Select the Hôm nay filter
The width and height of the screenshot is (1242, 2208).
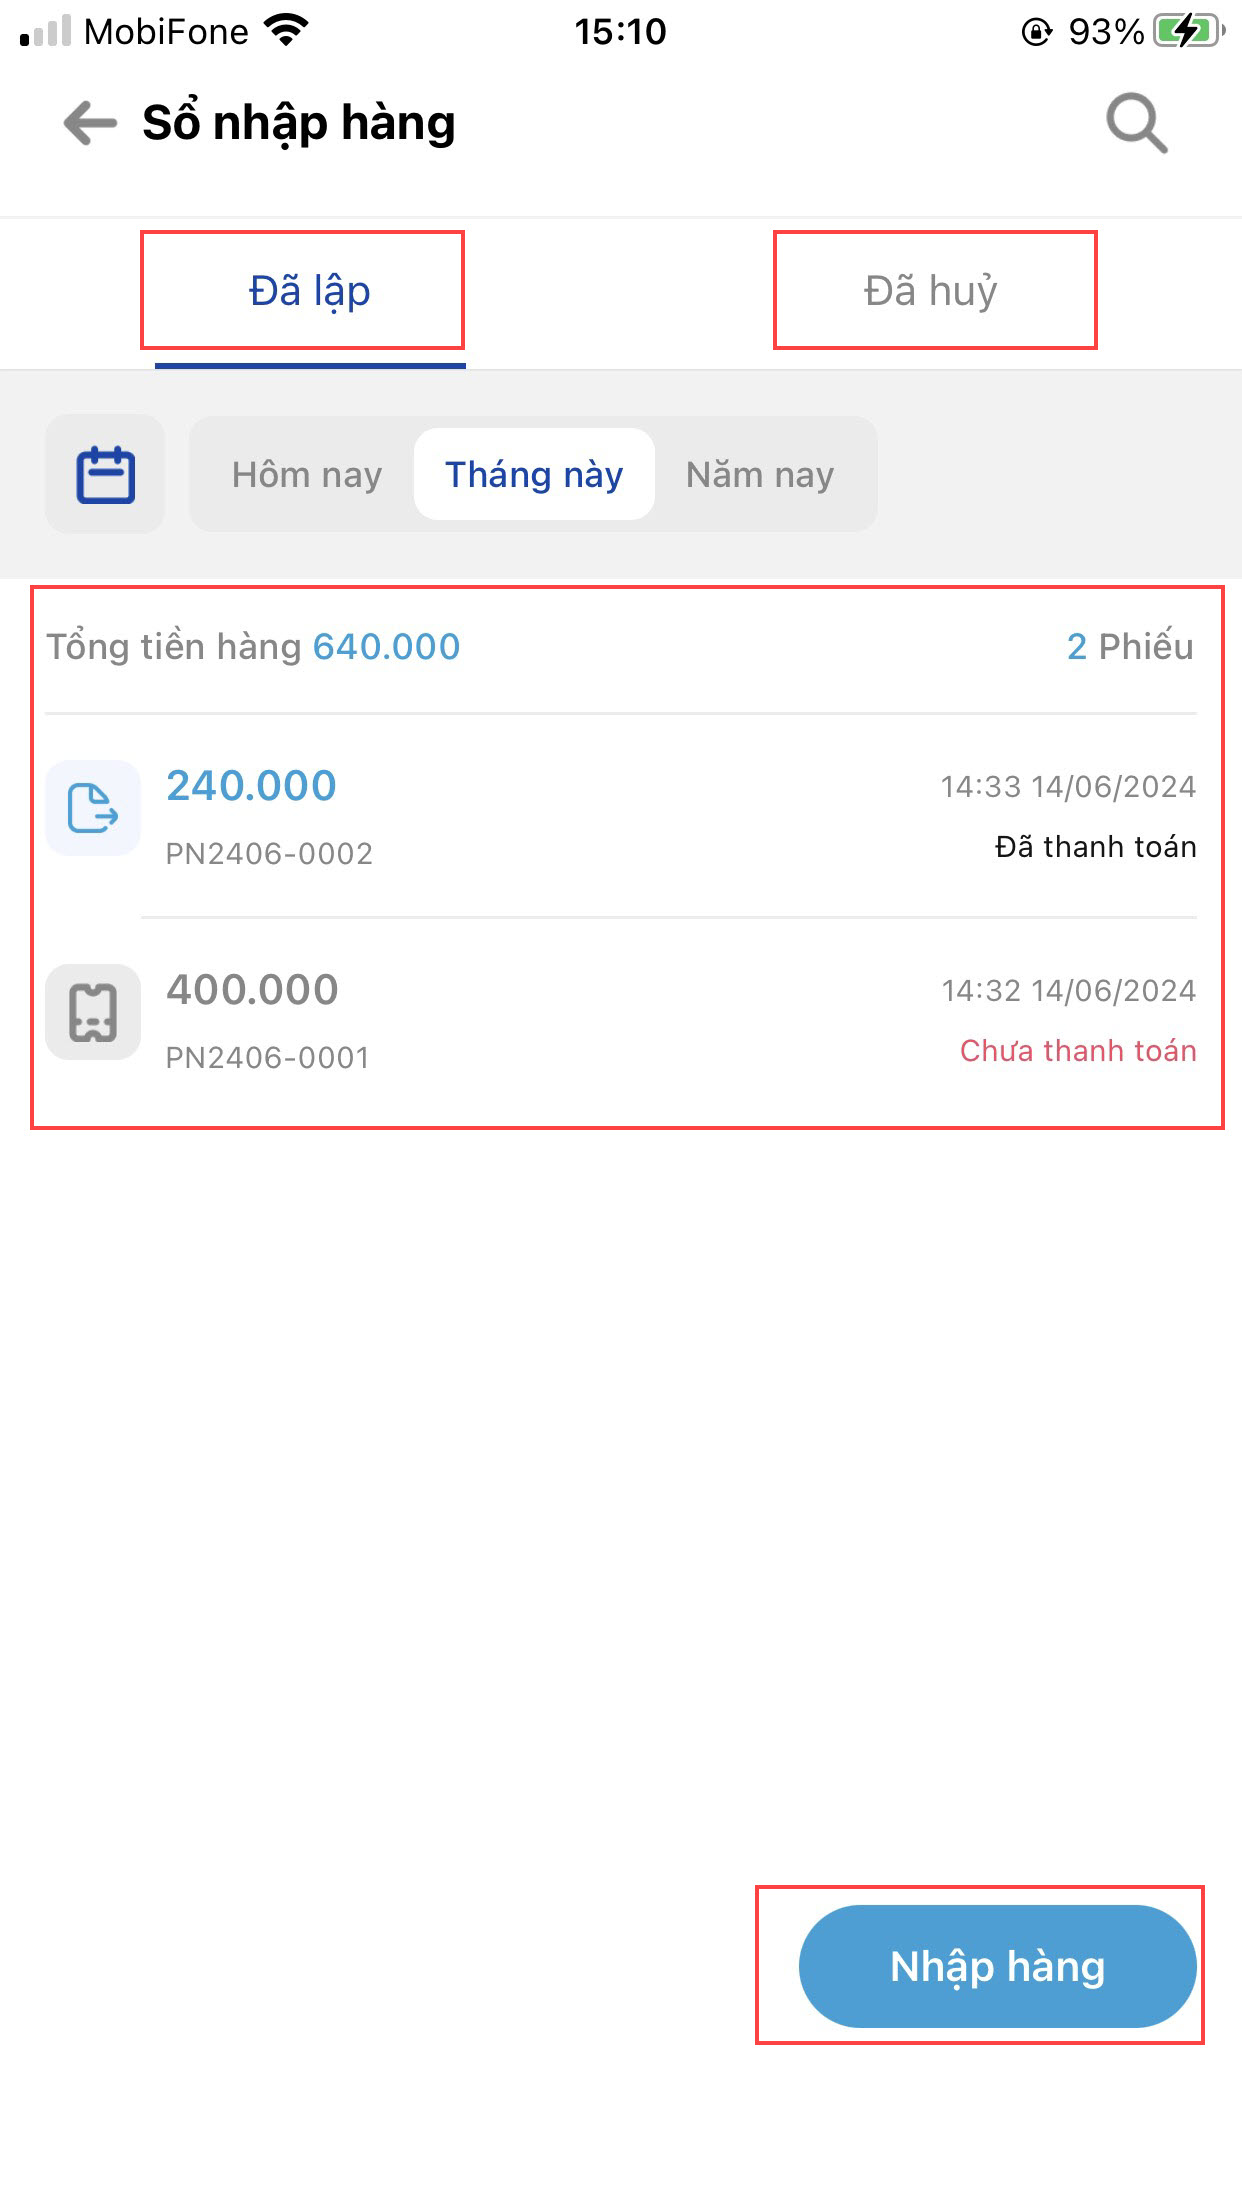point(307,475)
